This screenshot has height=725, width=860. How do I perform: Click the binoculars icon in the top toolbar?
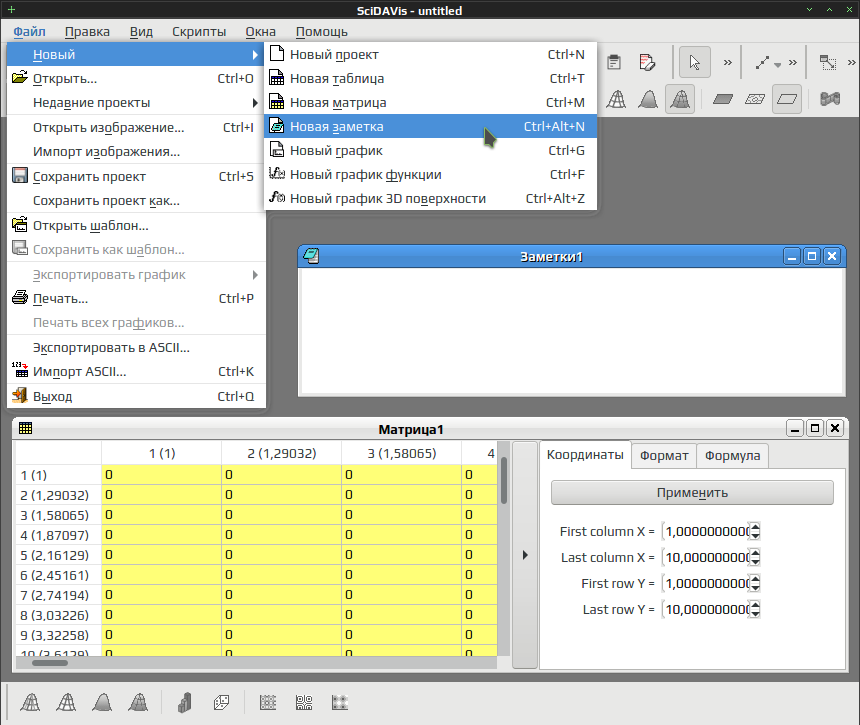(830, 99)
